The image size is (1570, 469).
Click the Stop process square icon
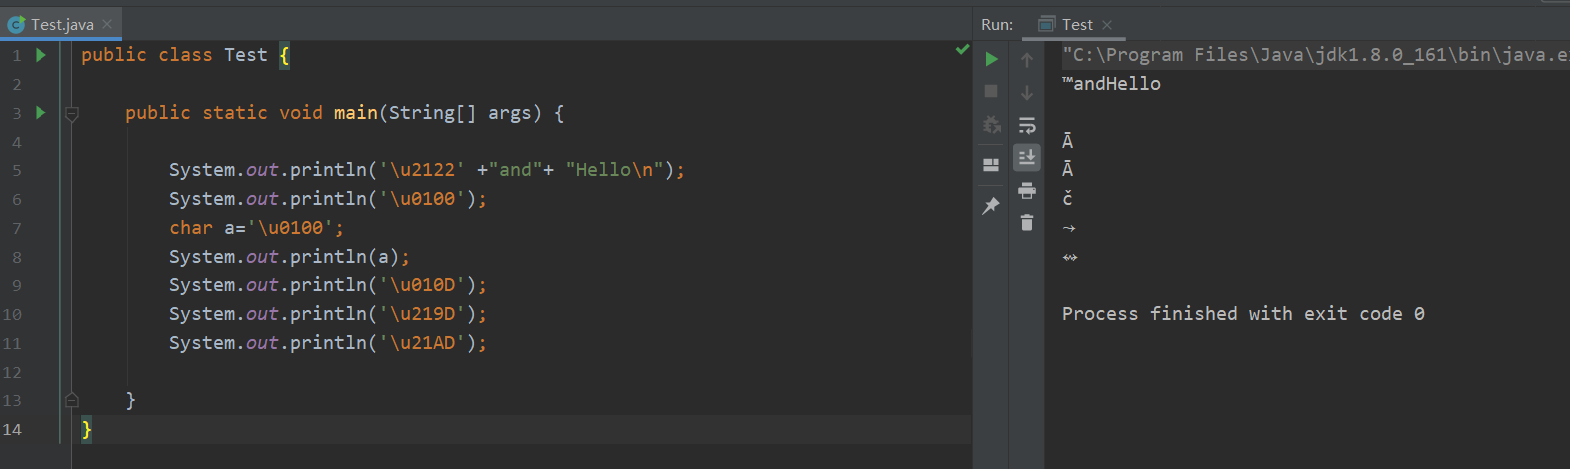991,91
